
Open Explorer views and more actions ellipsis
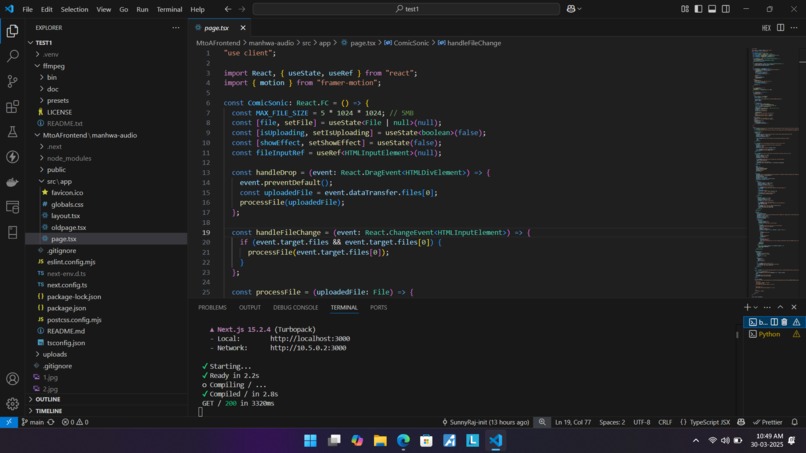click(176, 28)
